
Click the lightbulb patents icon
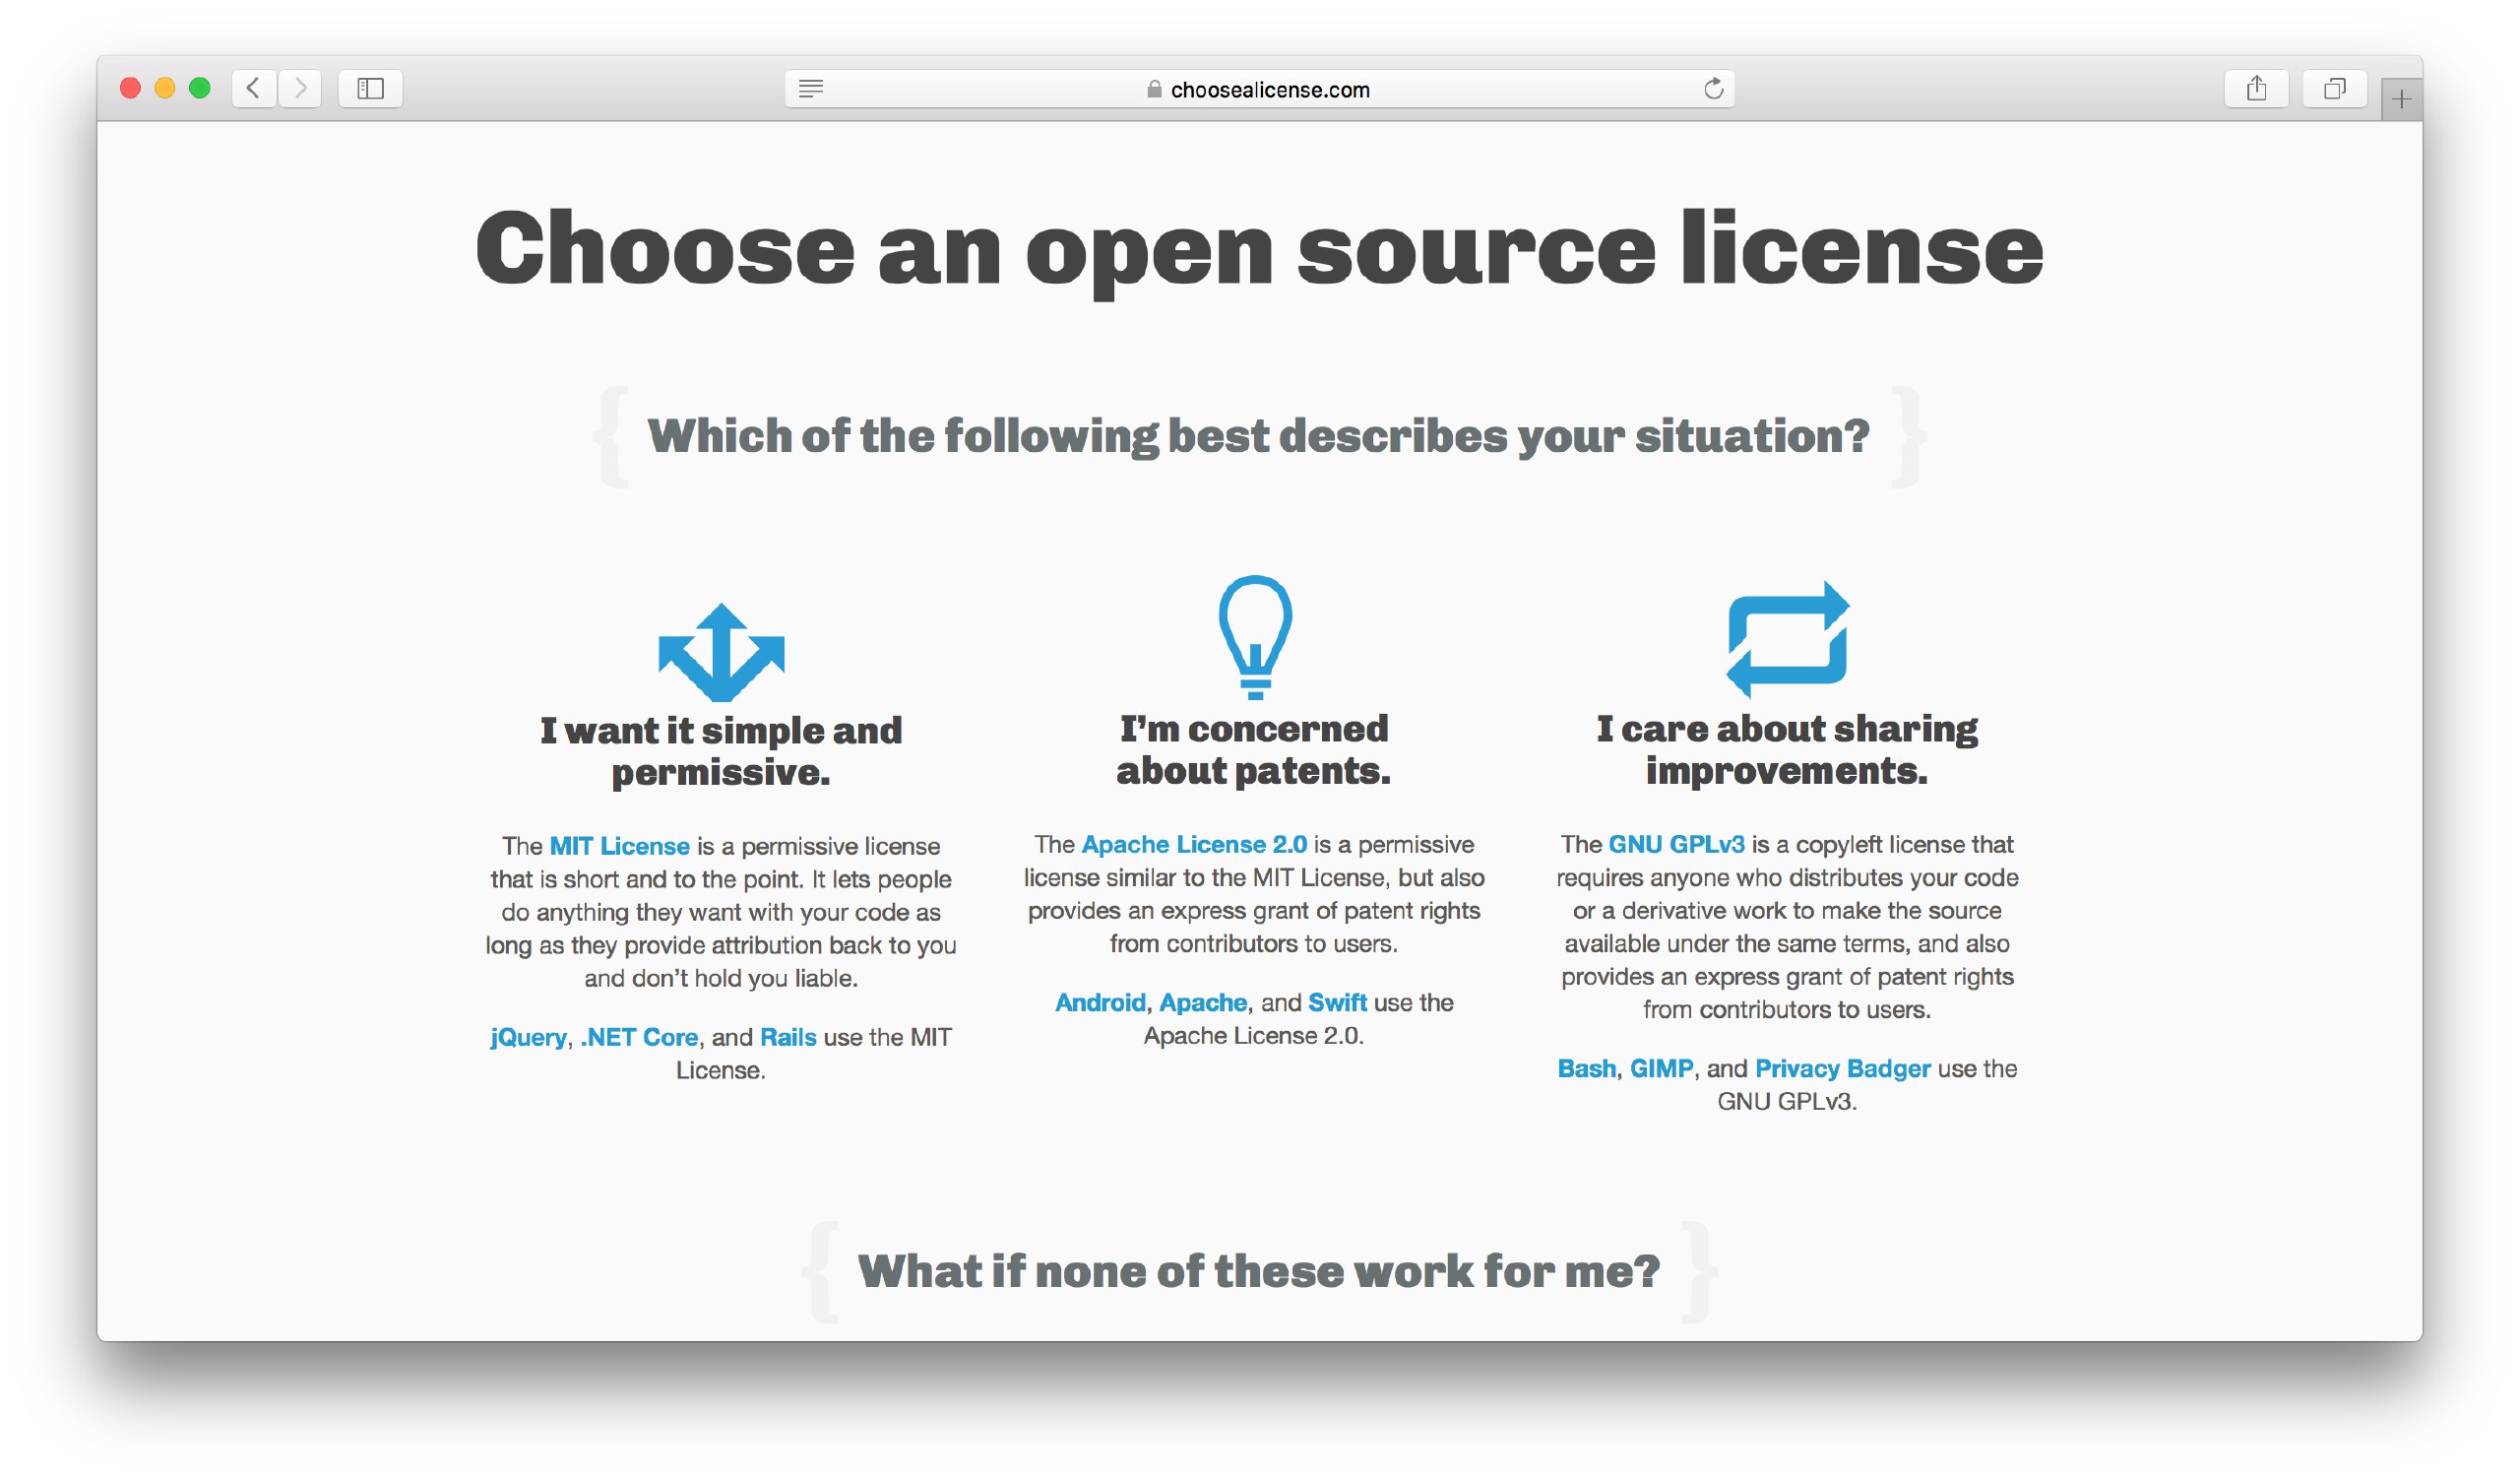pos(1255,637)
